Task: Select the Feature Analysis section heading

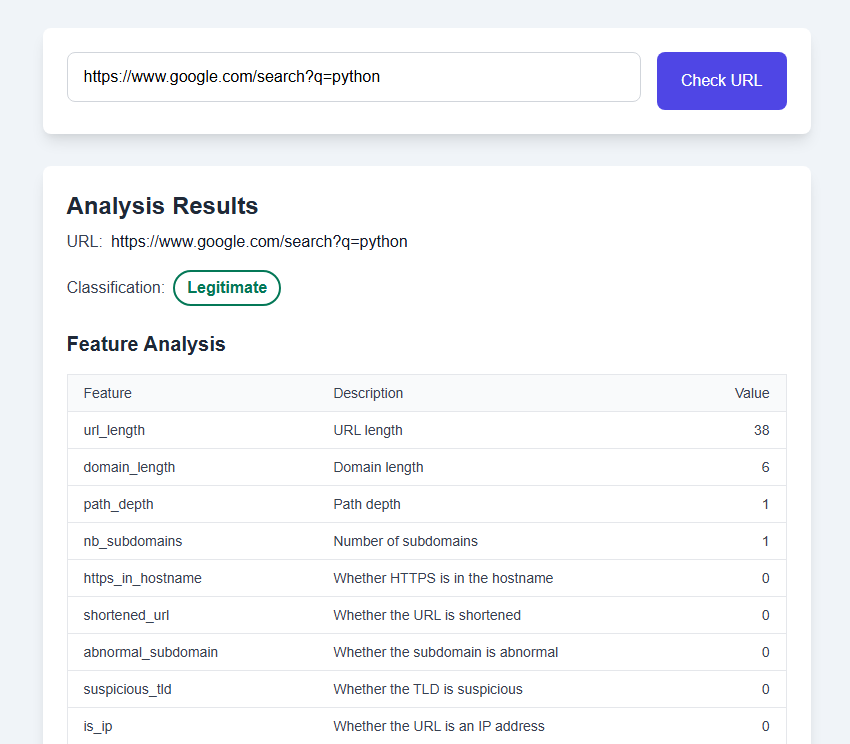Action: pos(146,344)
